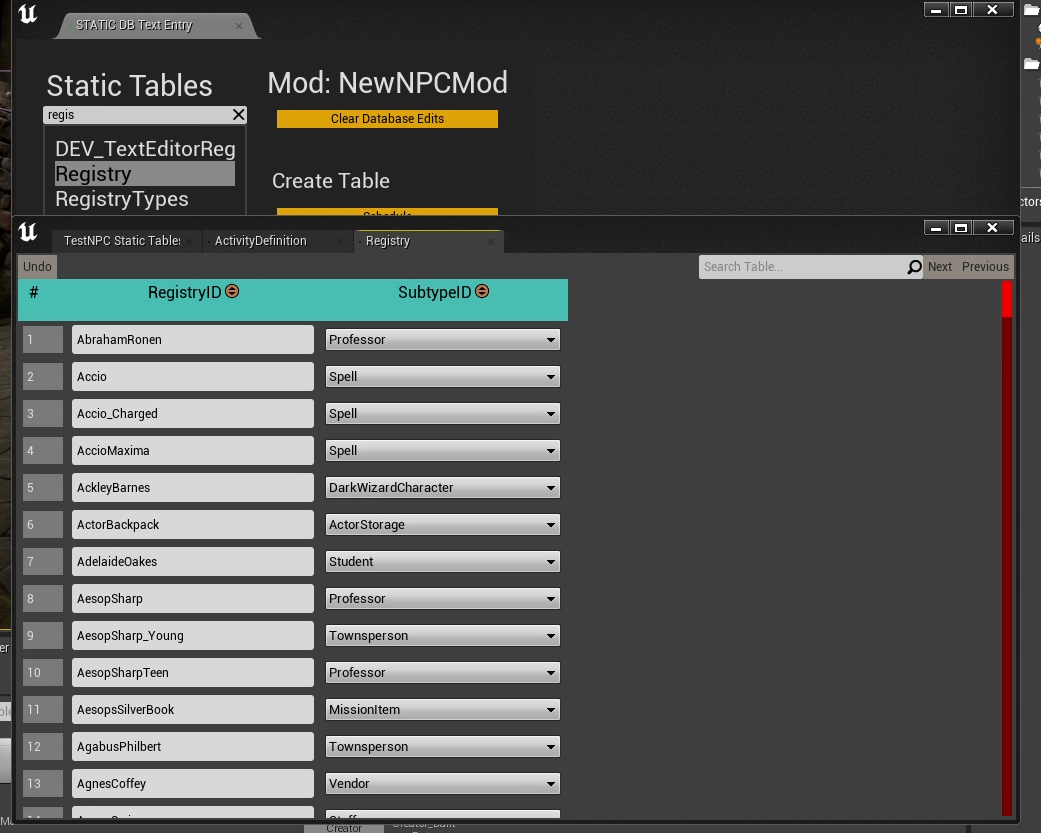Click the SubtypeID column sort icon

pos(482,291)
